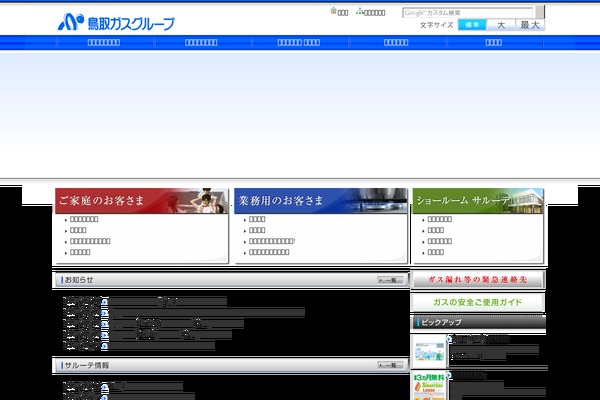Click the 鳥取ガスグループ logo
The height and width of the screenshot is (400, 600).
[116, 22]
